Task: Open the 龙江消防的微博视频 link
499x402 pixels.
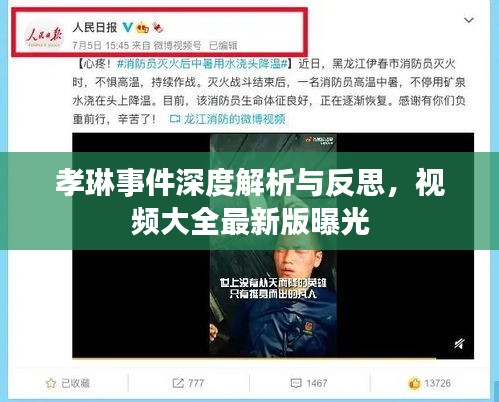Action: [235, 119]
